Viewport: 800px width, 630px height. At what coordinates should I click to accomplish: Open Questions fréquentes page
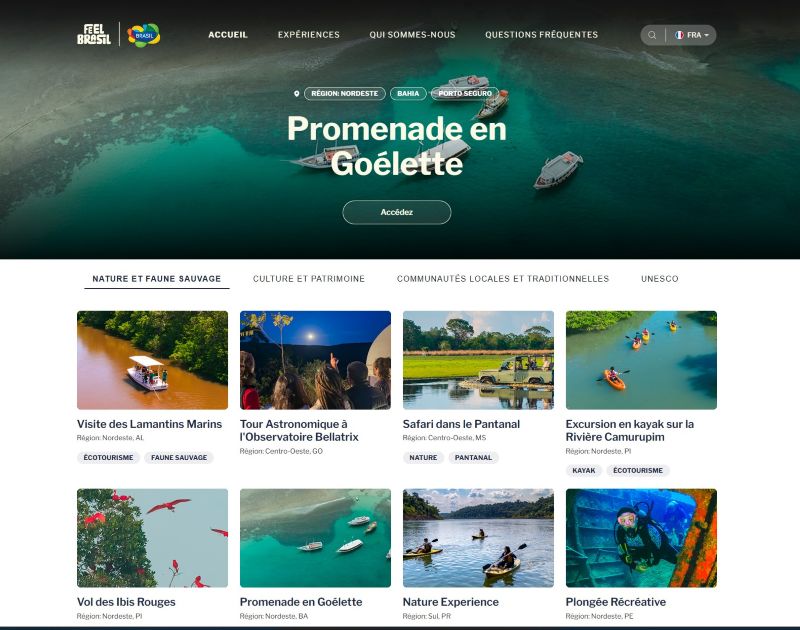pos(541,35)
